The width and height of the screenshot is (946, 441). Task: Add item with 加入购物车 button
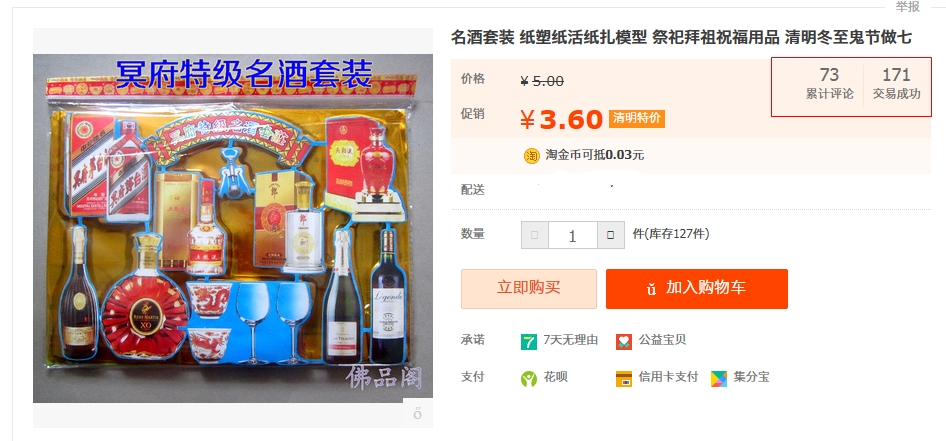[697, 289]
